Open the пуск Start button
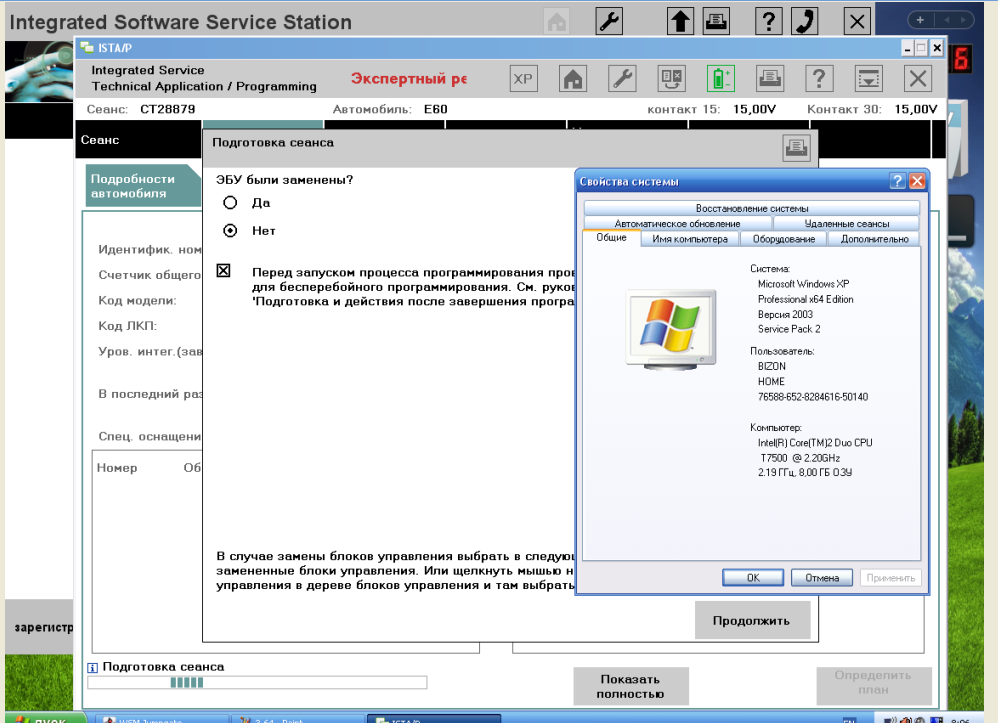998x723 pixels. [x=43, y=718]
